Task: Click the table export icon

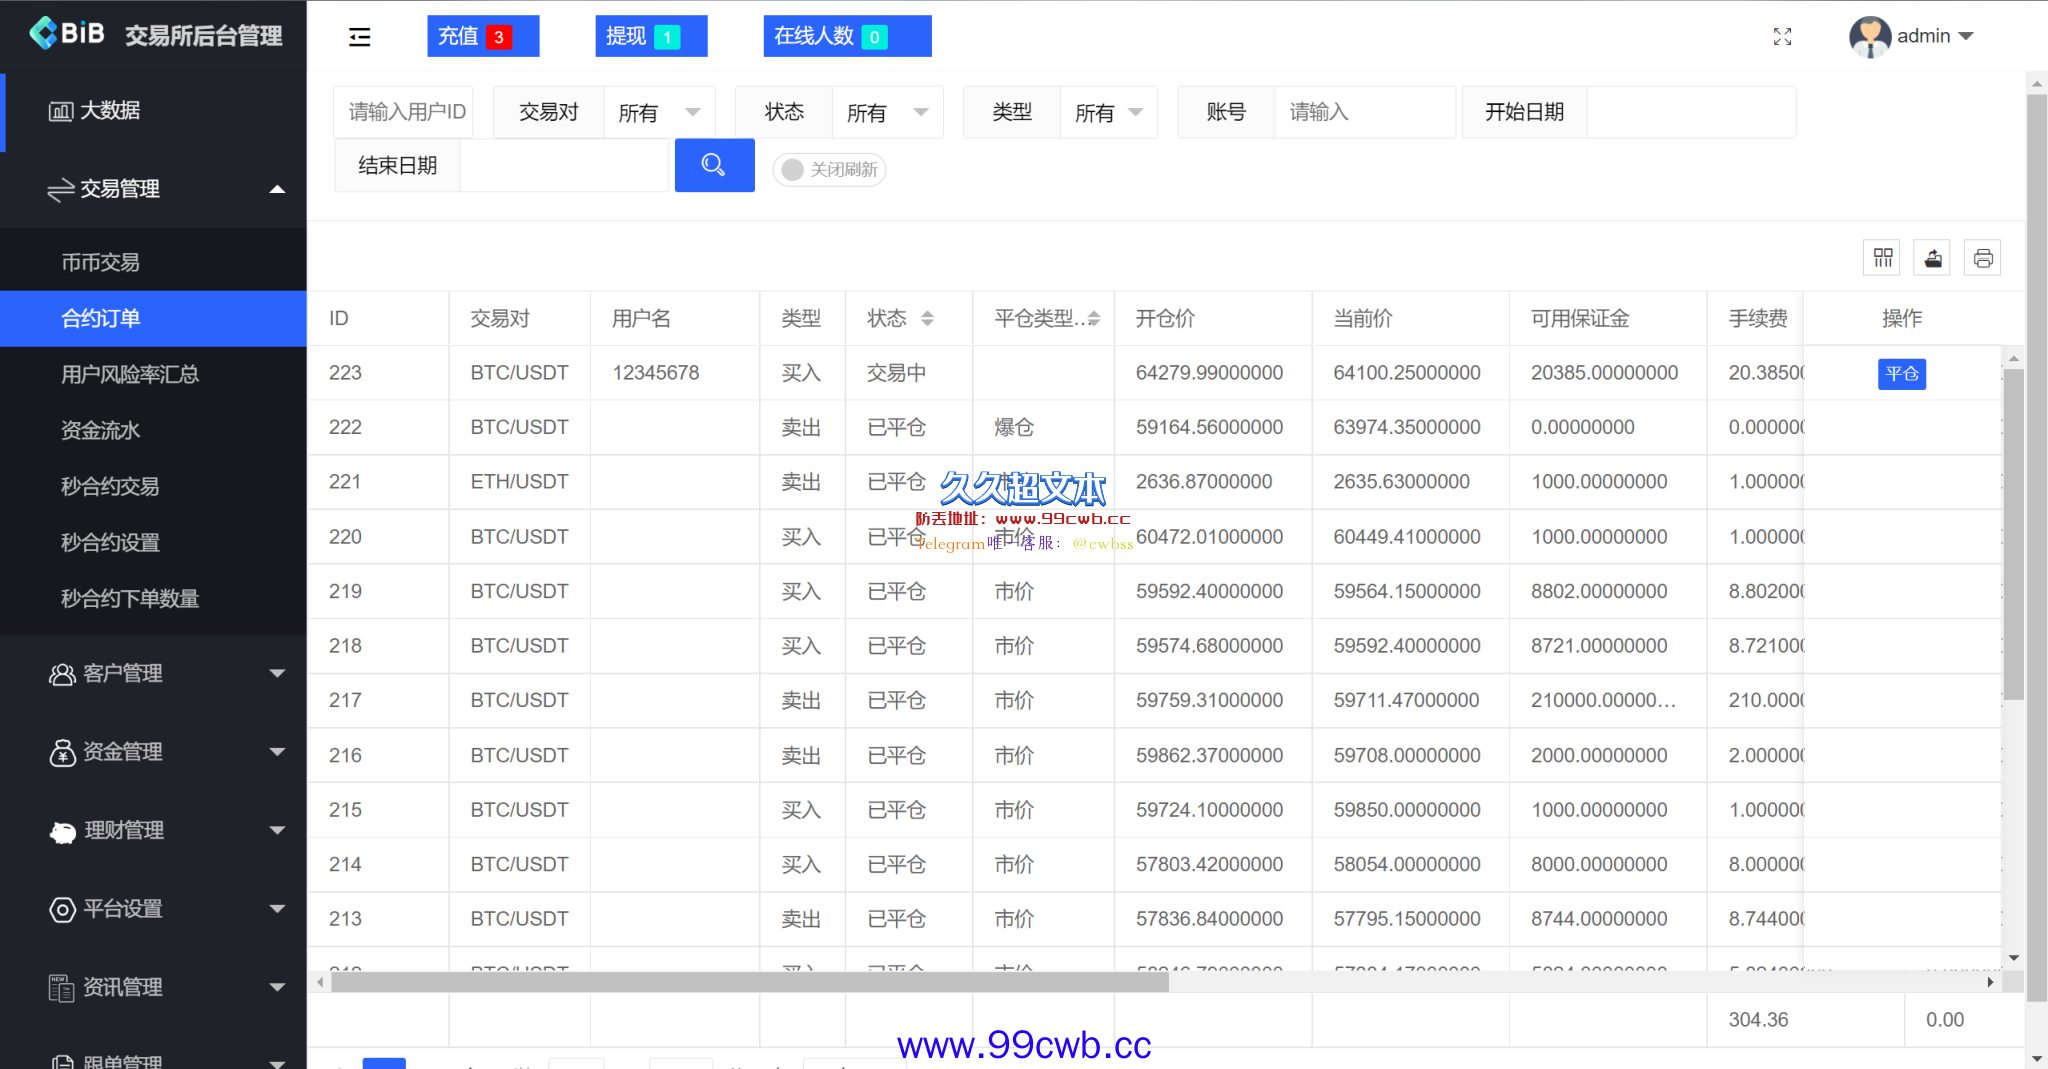Action: click(x=1932, y=259)
